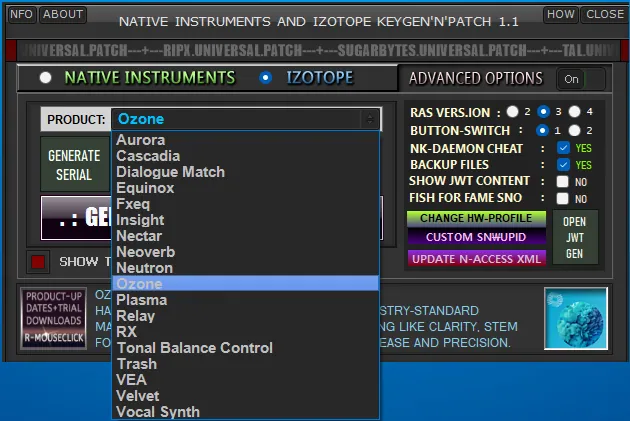Set RAS version to 2

[512, 112]
